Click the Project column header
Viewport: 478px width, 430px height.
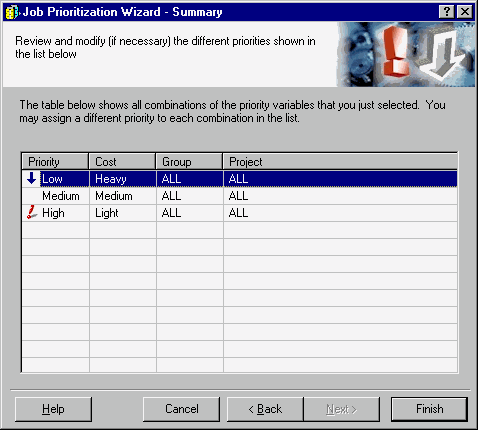click(x=340, y=162)
